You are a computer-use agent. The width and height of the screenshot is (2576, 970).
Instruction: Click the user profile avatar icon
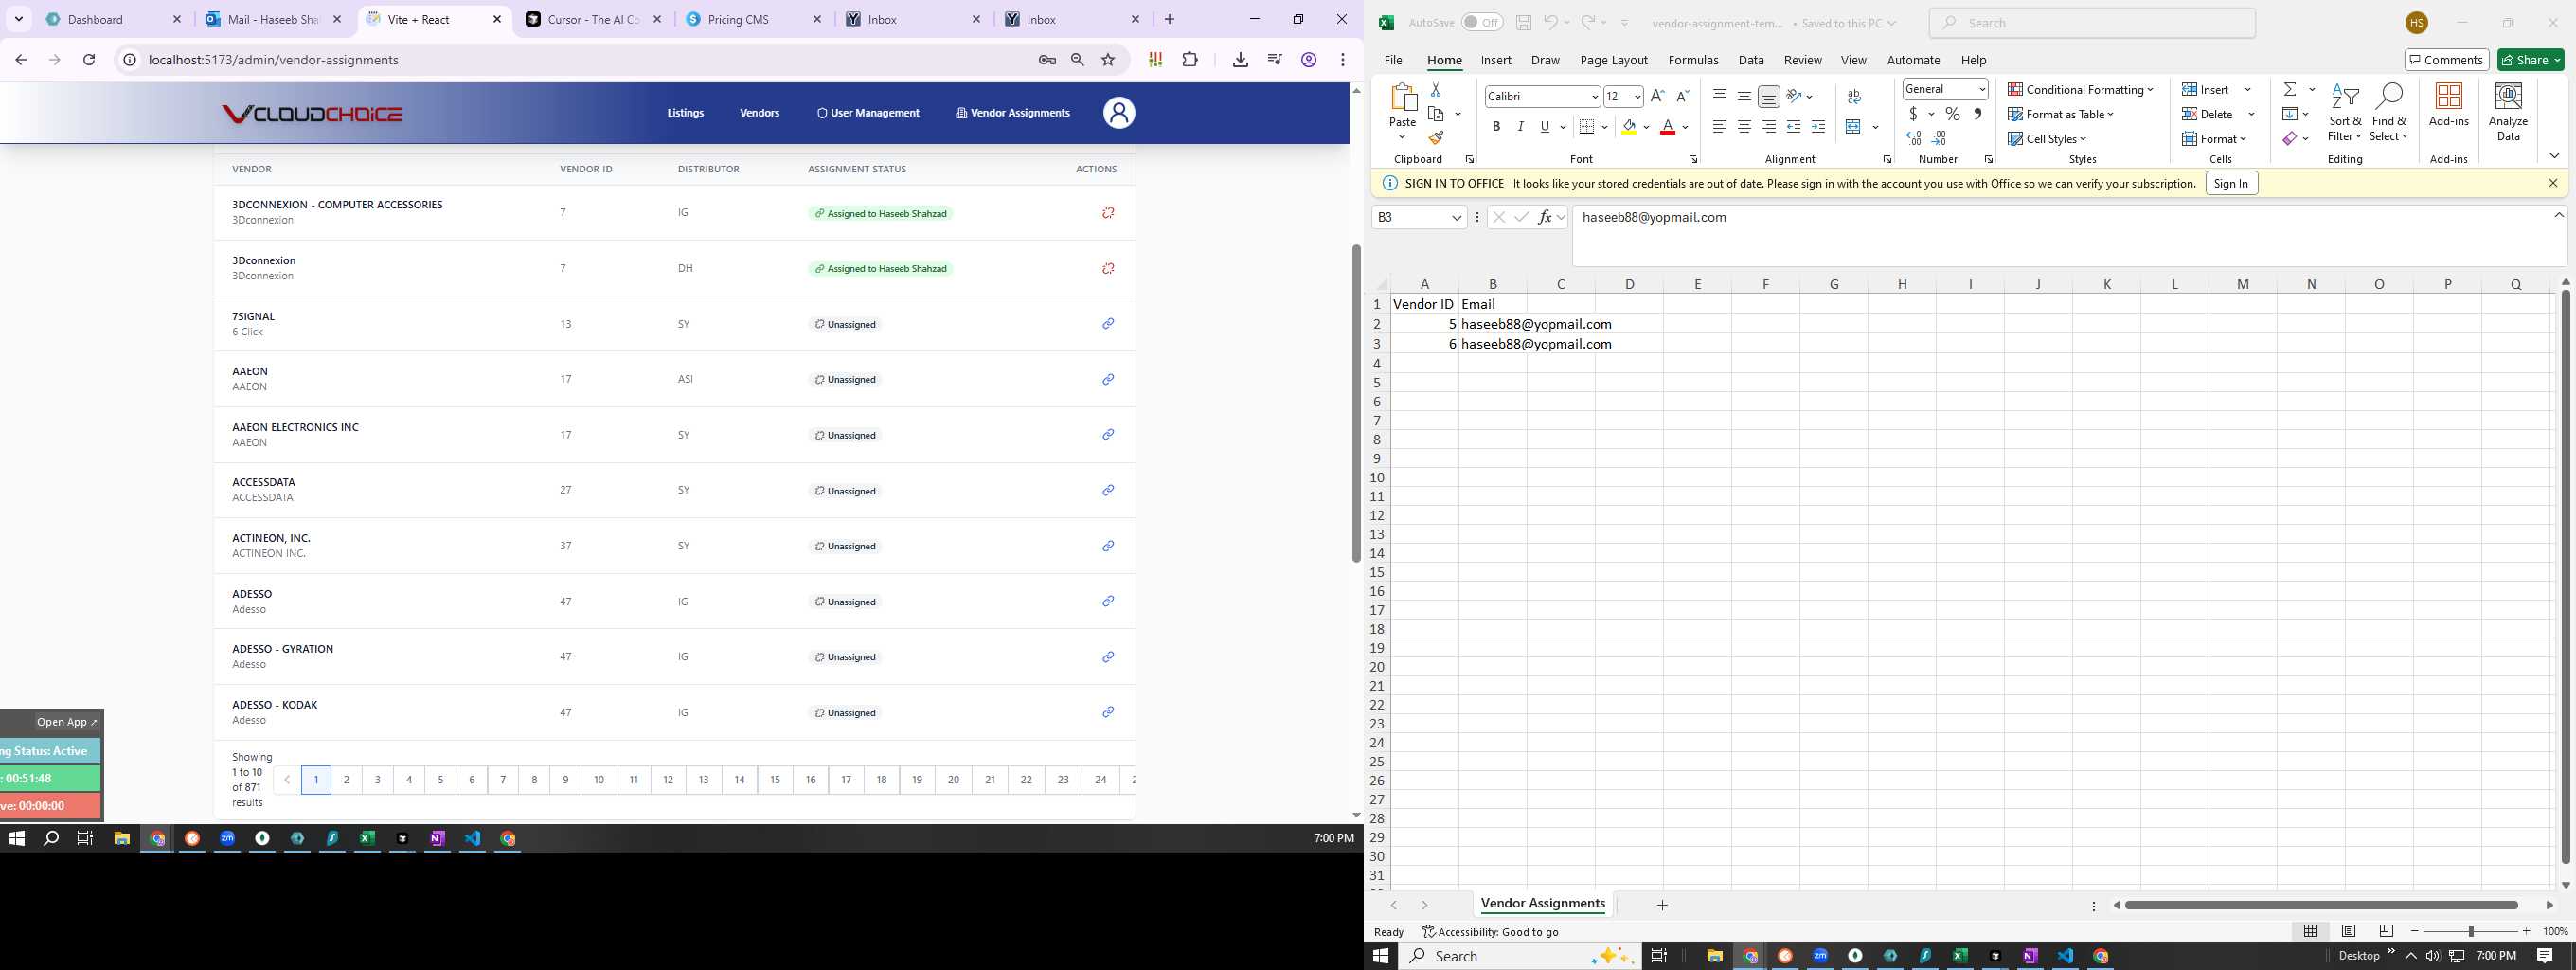click(x=1119, y=113)
